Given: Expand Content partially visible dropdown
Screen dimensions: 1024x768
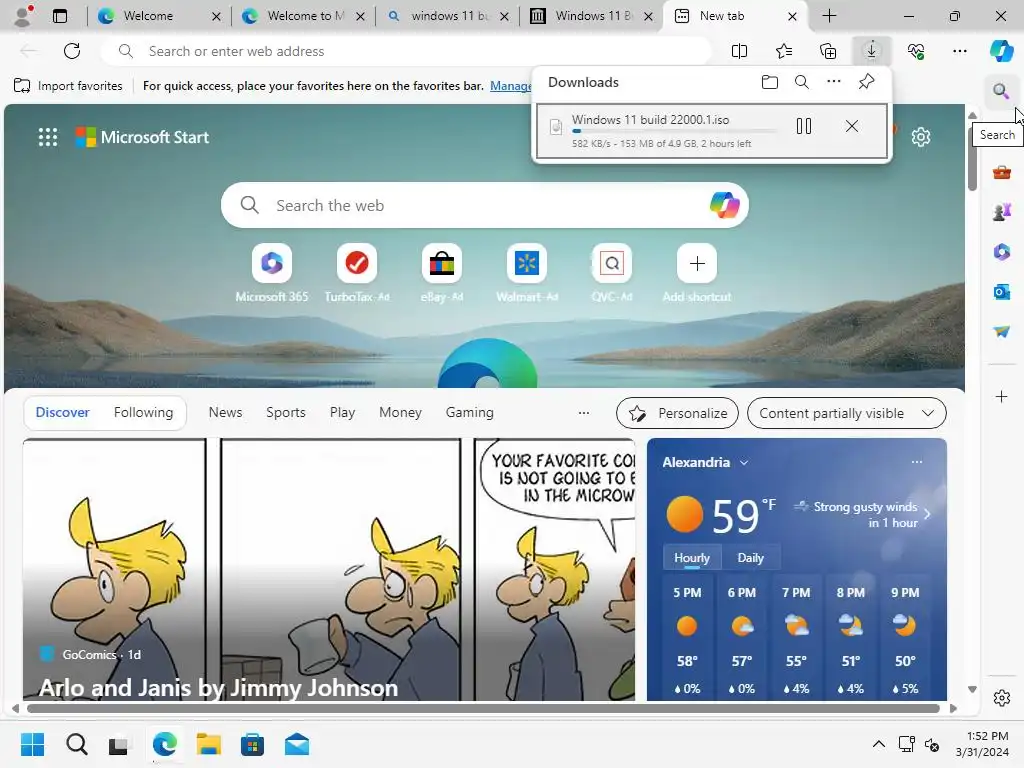Looking at the screenshot, I should (846, 413).
